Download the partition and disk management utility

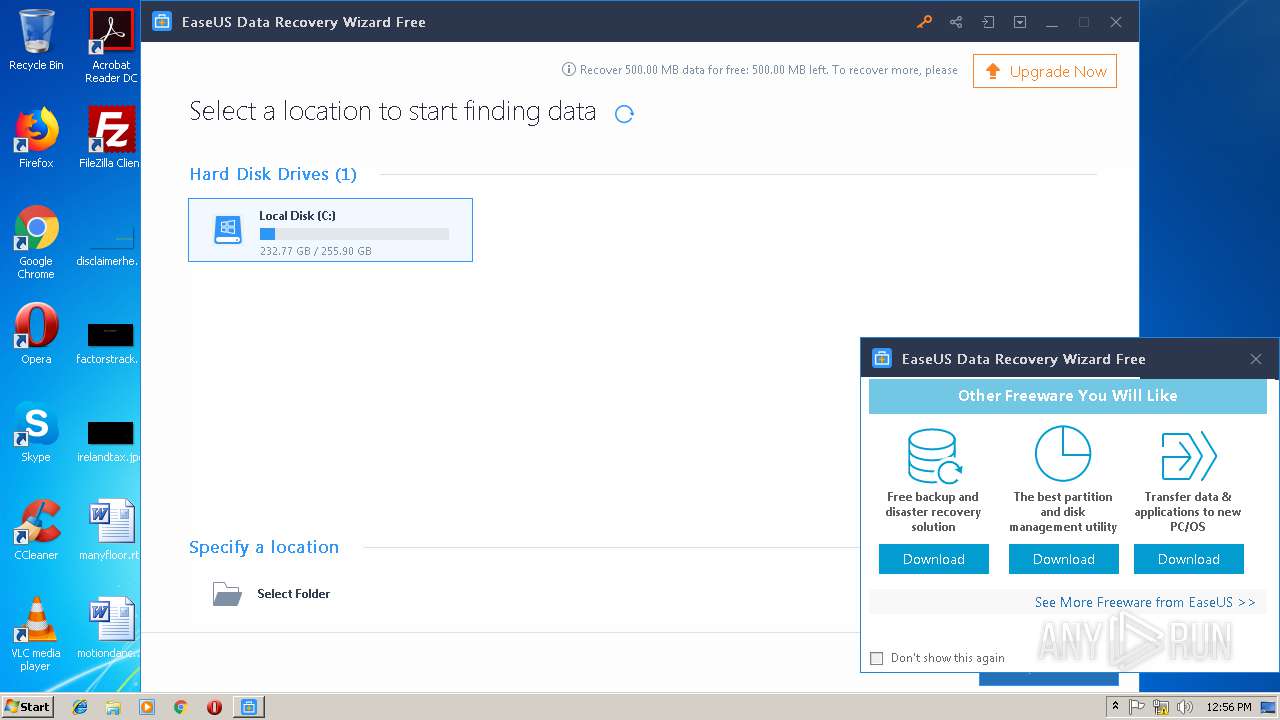[x=1064, y=559]
